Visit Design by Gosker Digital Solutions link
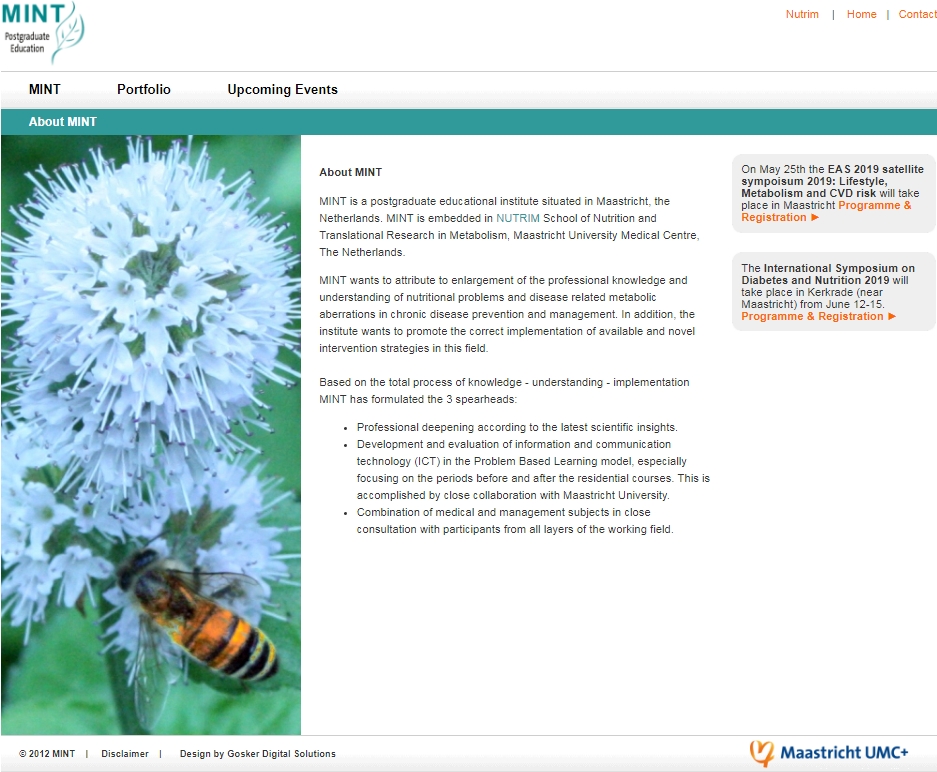937x772 pixels. [258, 753]
